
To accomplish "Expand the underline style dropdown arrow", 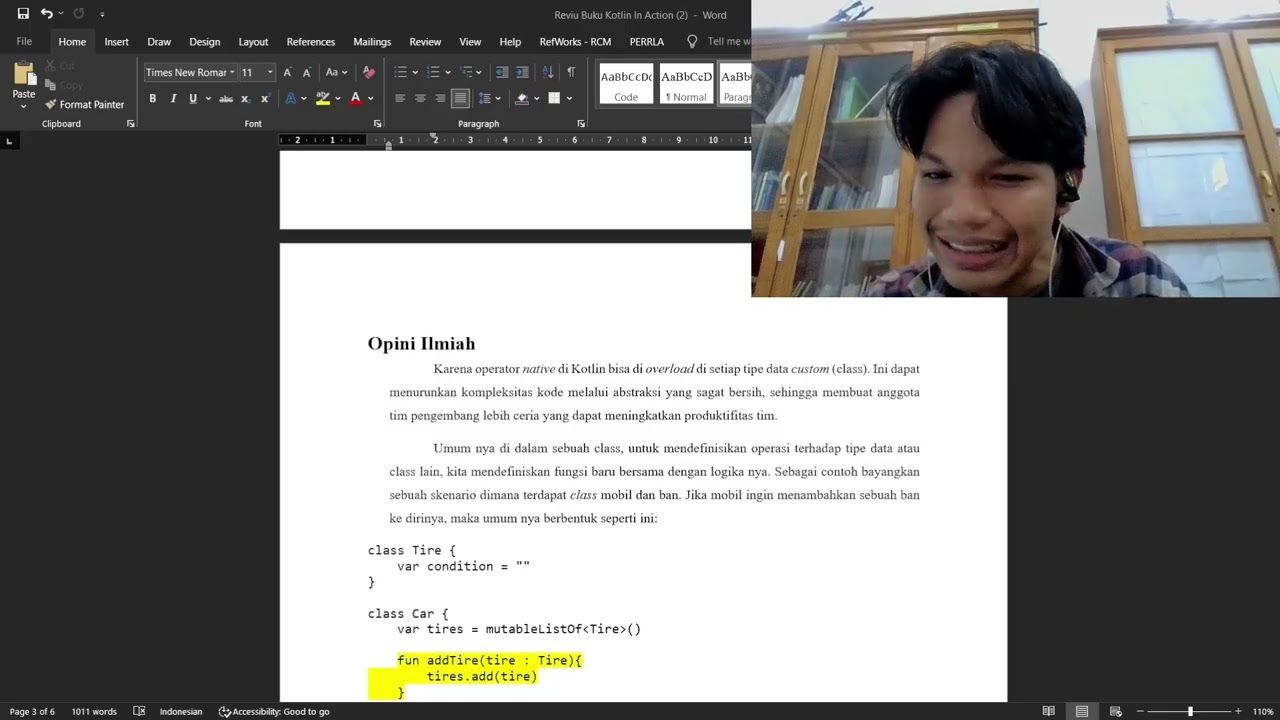I will click(208, 98).
